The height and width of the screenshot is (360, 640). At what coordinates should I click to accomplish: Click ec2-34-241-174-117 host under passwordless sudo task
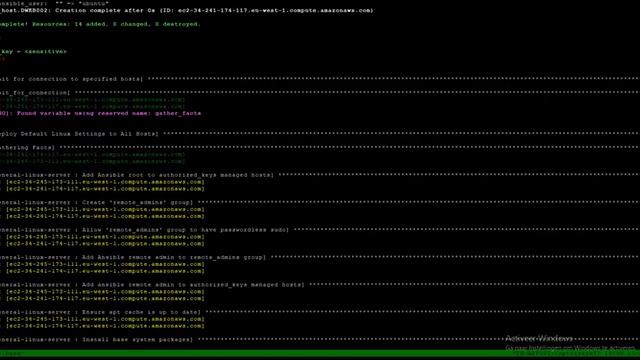(x=105, y=244)
